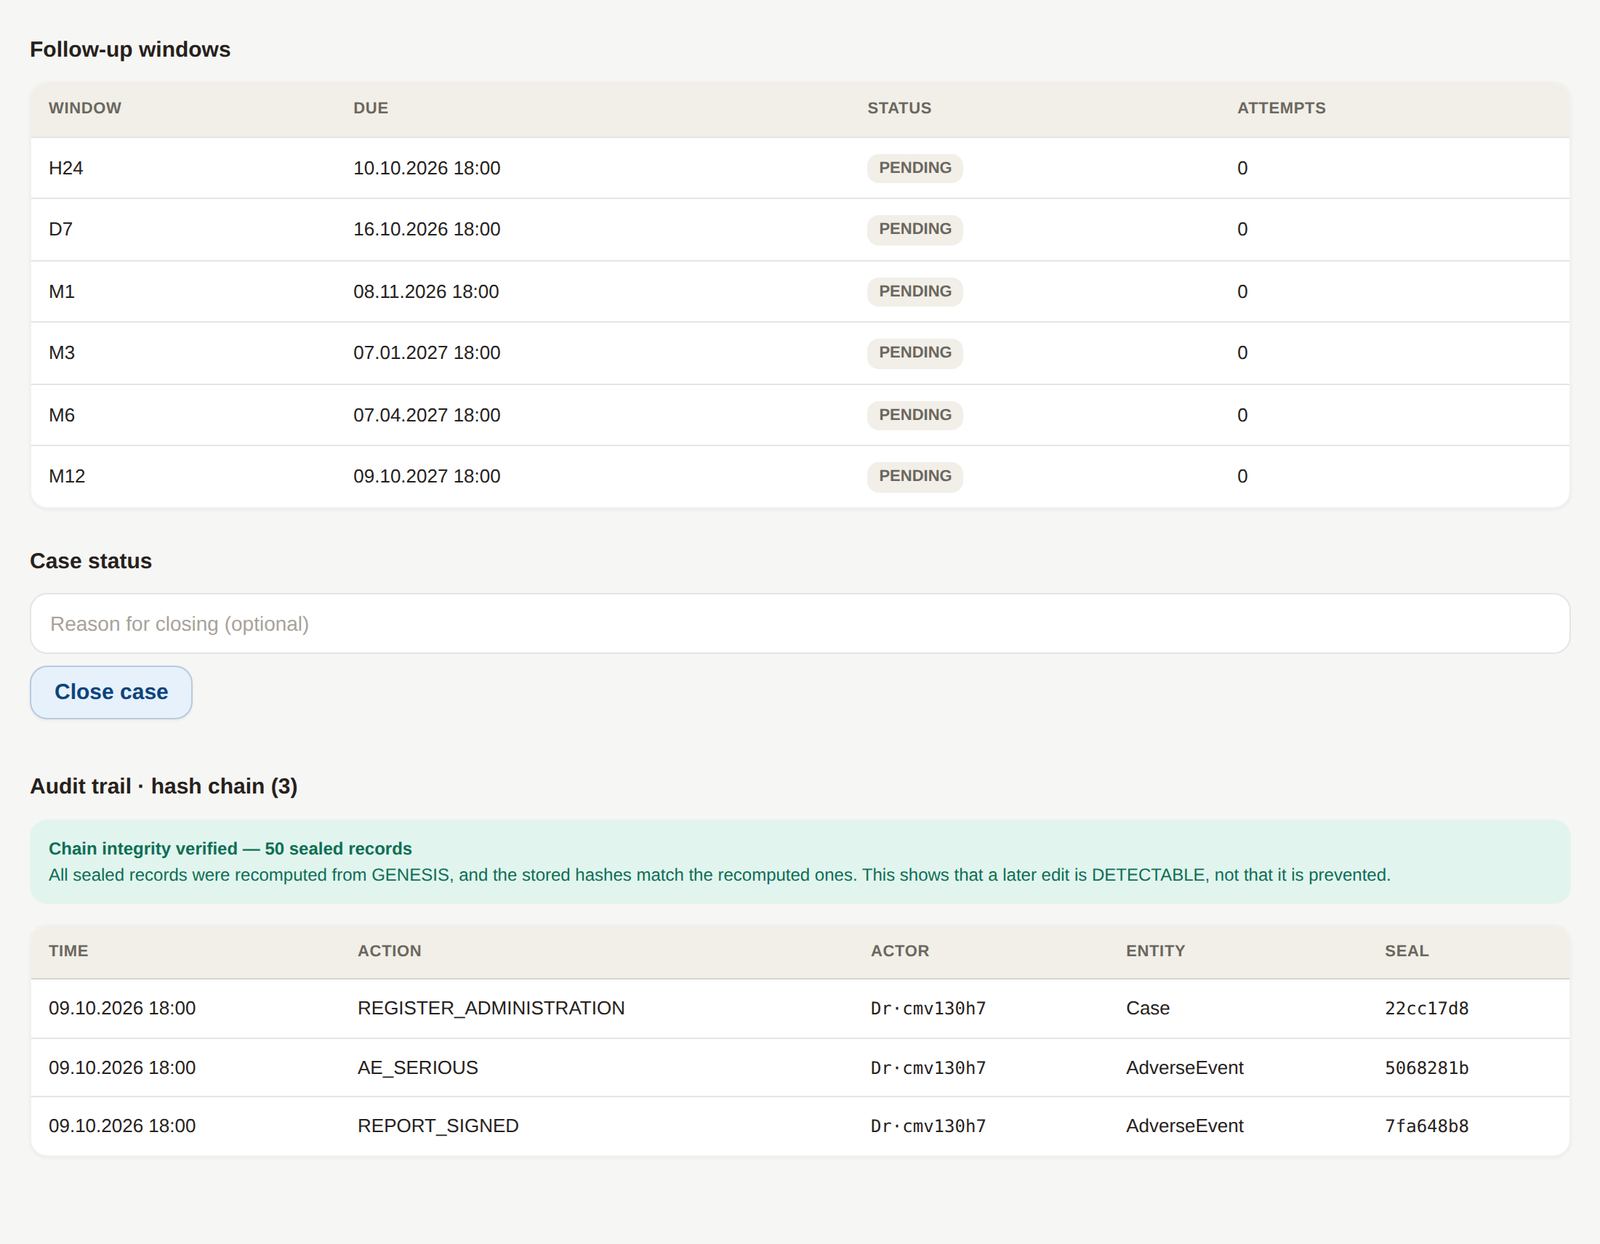Image resolution: width=1600 pixels, height=1244 pixels.
Task: Click due date 09.10.2027 18:00
Action: [x=427, y=476]
